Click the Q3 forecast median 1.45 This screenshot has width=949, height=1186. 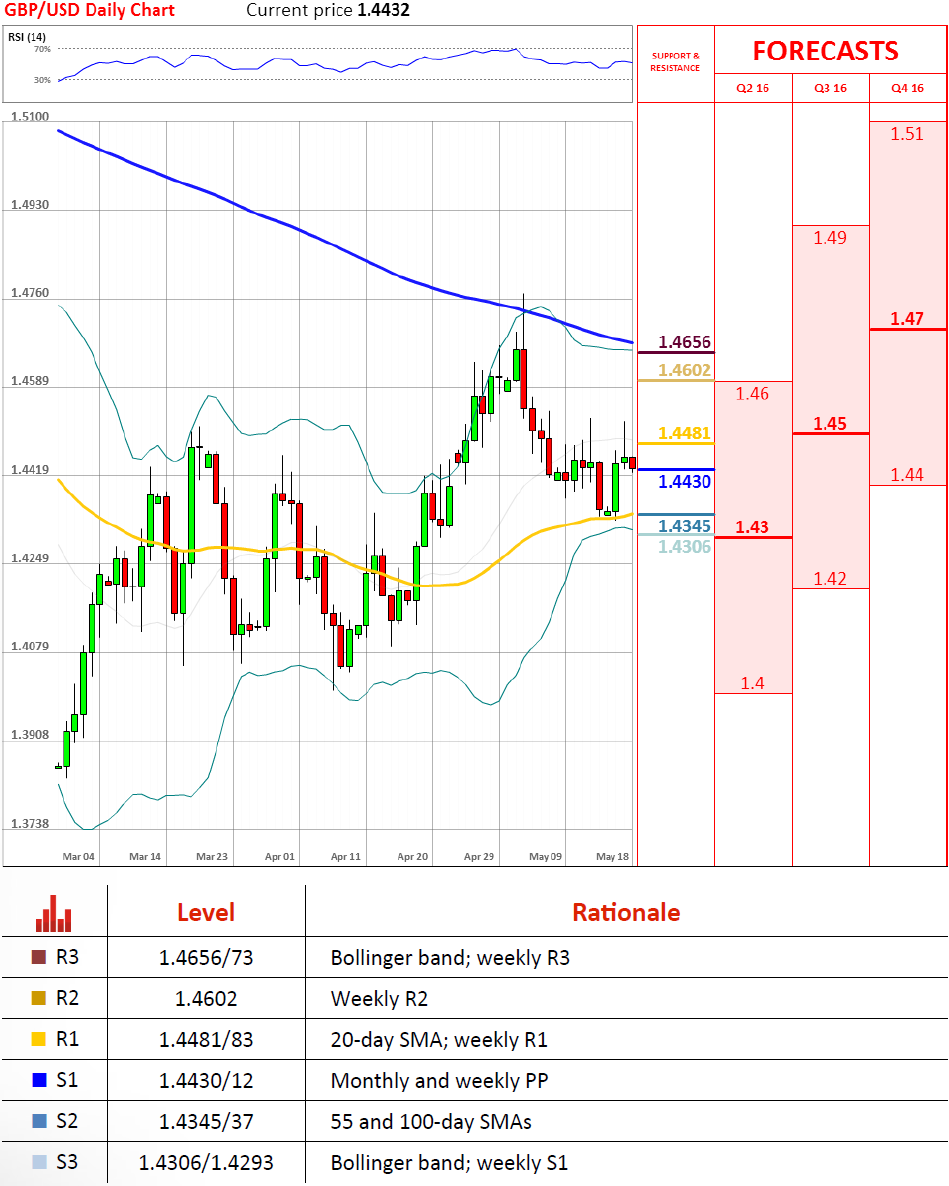pyautogui.click(x=830, y=424)
